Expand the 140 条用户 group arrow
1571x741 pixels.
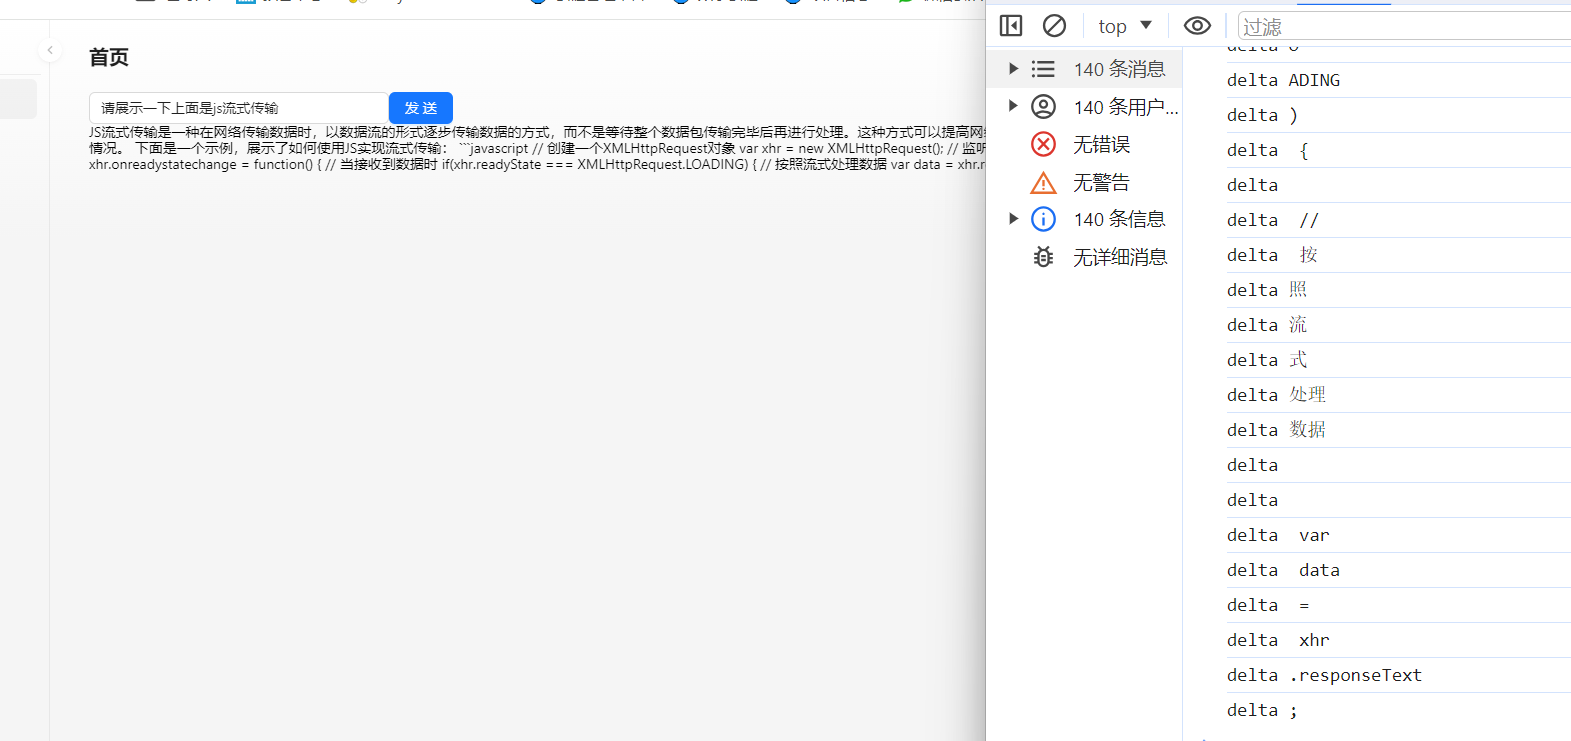[1013, 106]
